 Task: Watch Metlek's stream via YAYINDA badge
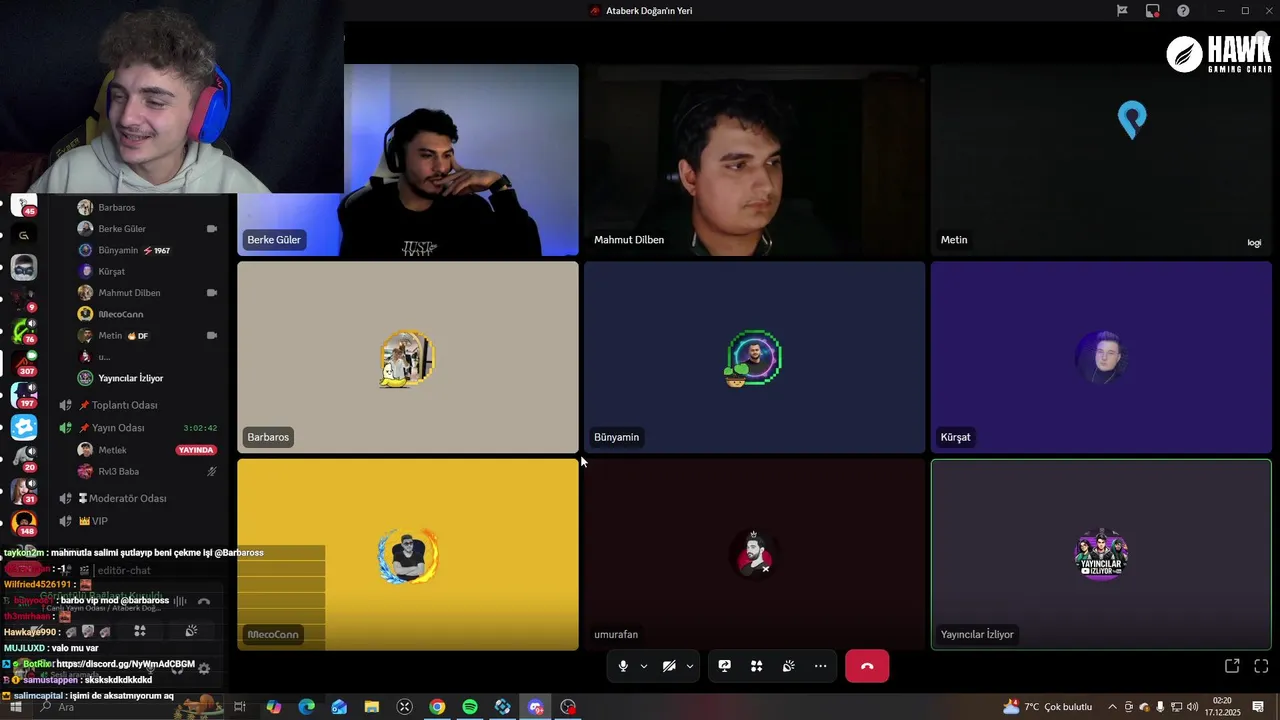click(x=196, y=450)
